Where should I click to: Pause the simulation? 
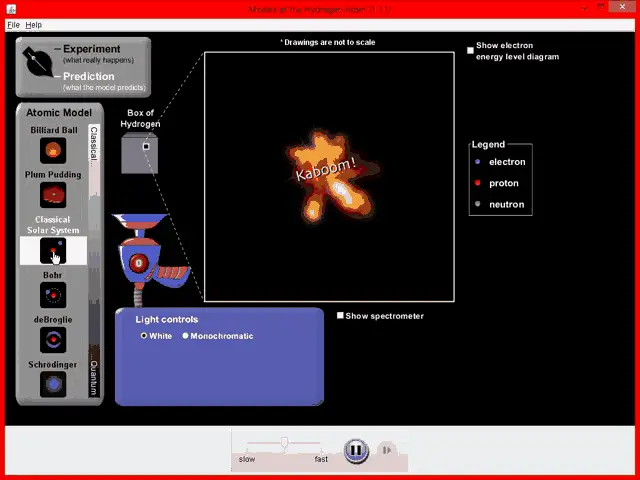pos(356,451)
